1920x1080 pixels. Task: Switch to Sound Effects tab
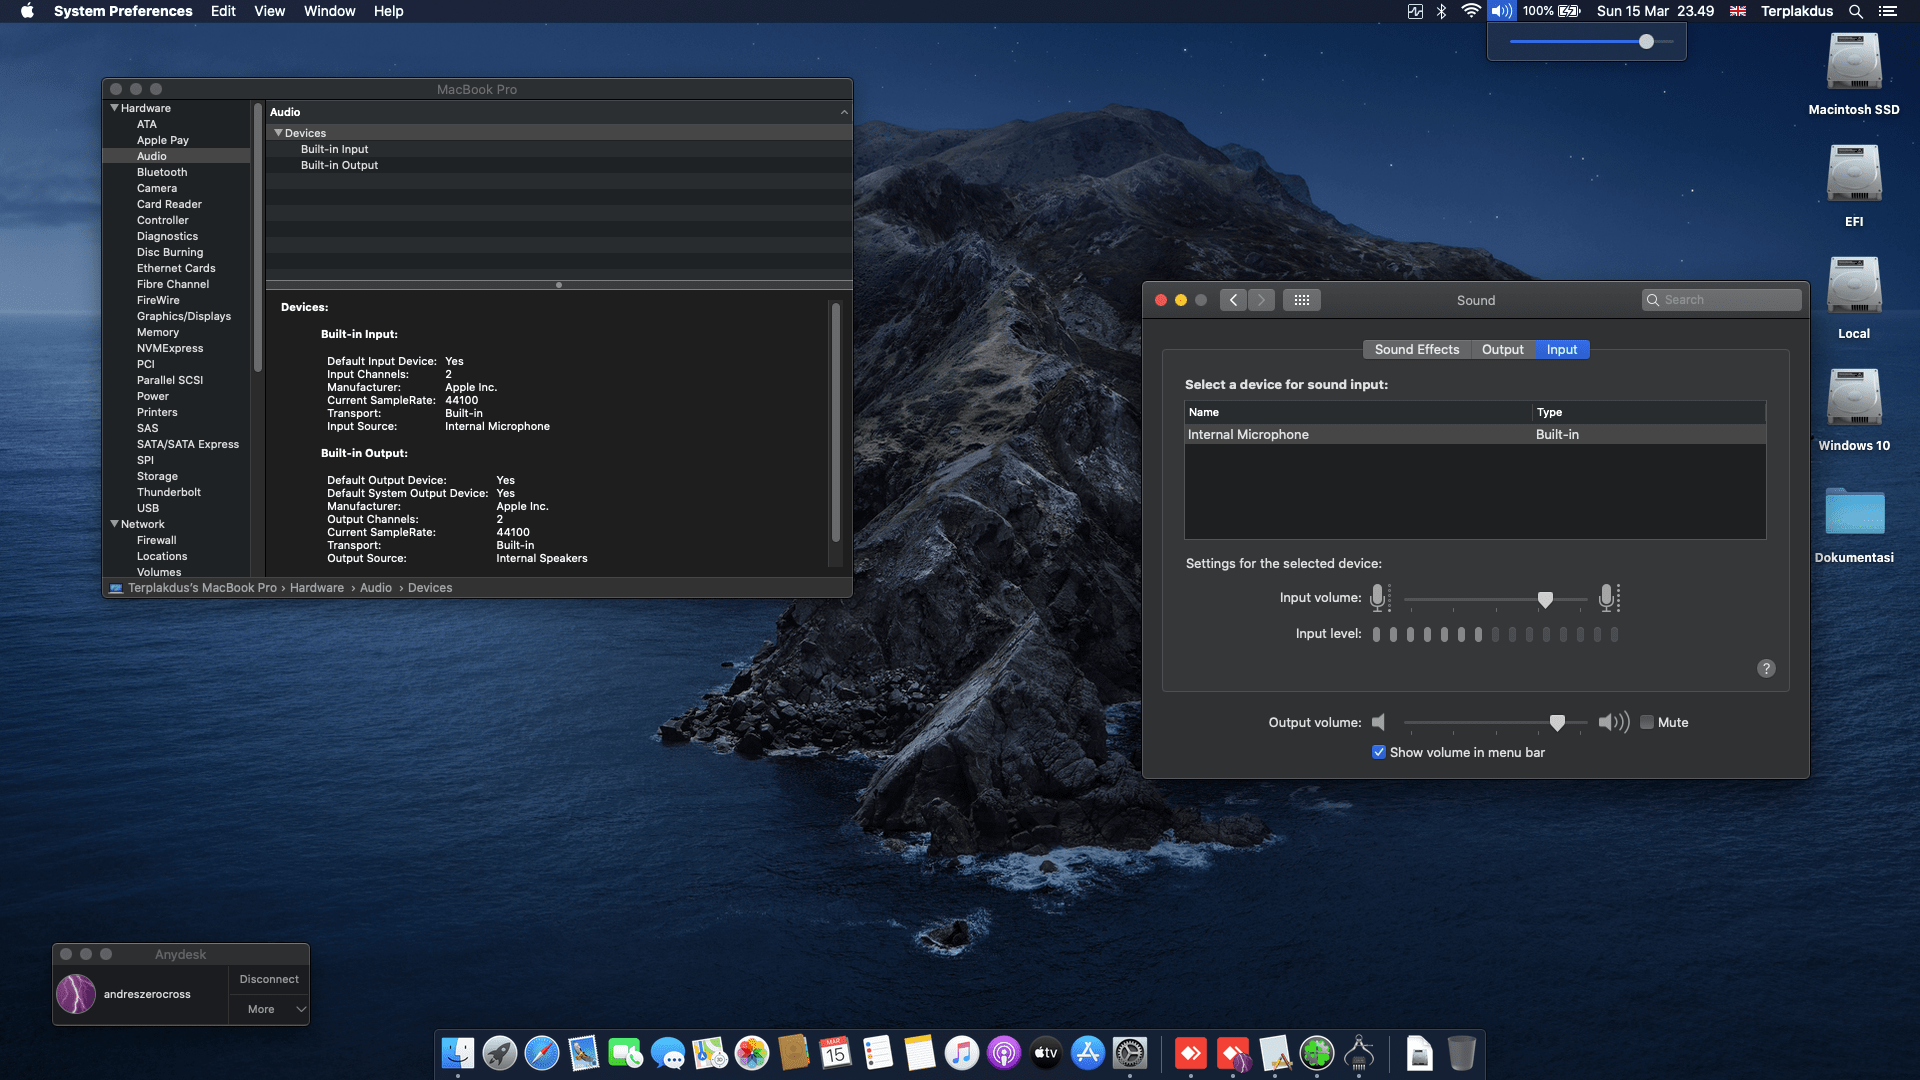point(1416,349)
